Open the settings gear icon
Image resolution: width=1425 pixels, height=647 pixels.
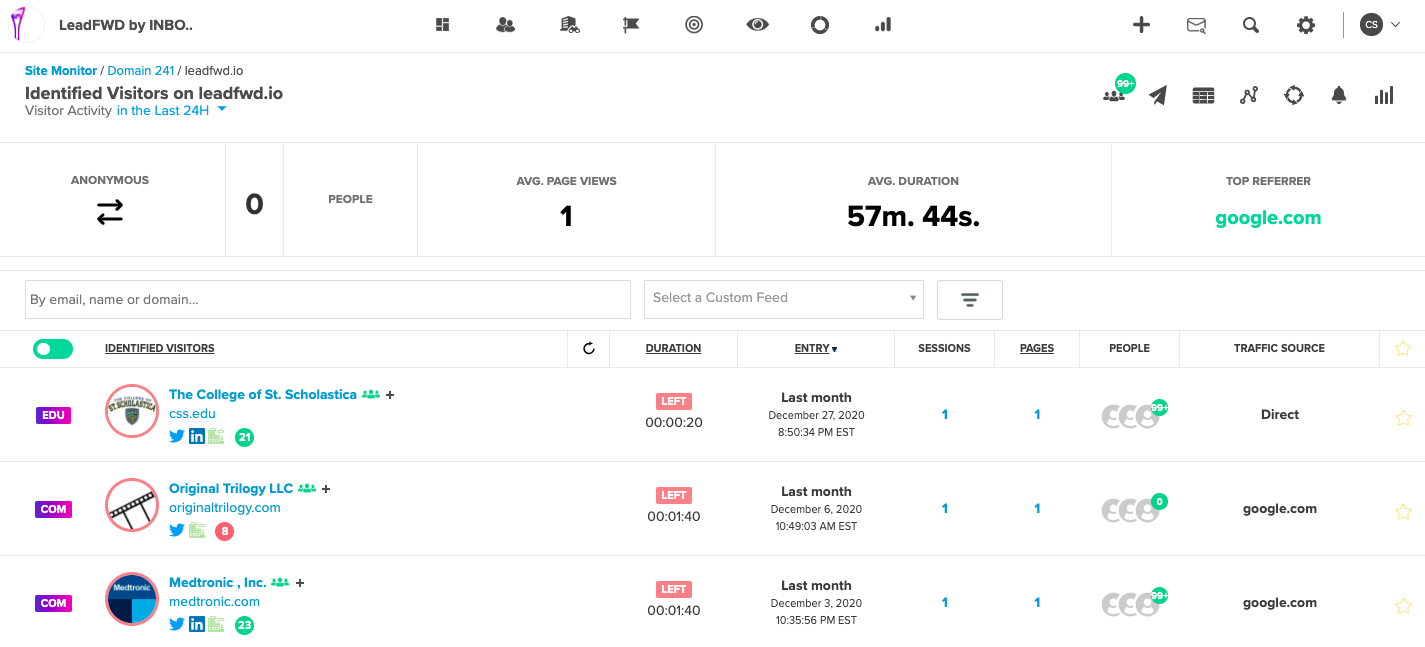click(1305, 25)
